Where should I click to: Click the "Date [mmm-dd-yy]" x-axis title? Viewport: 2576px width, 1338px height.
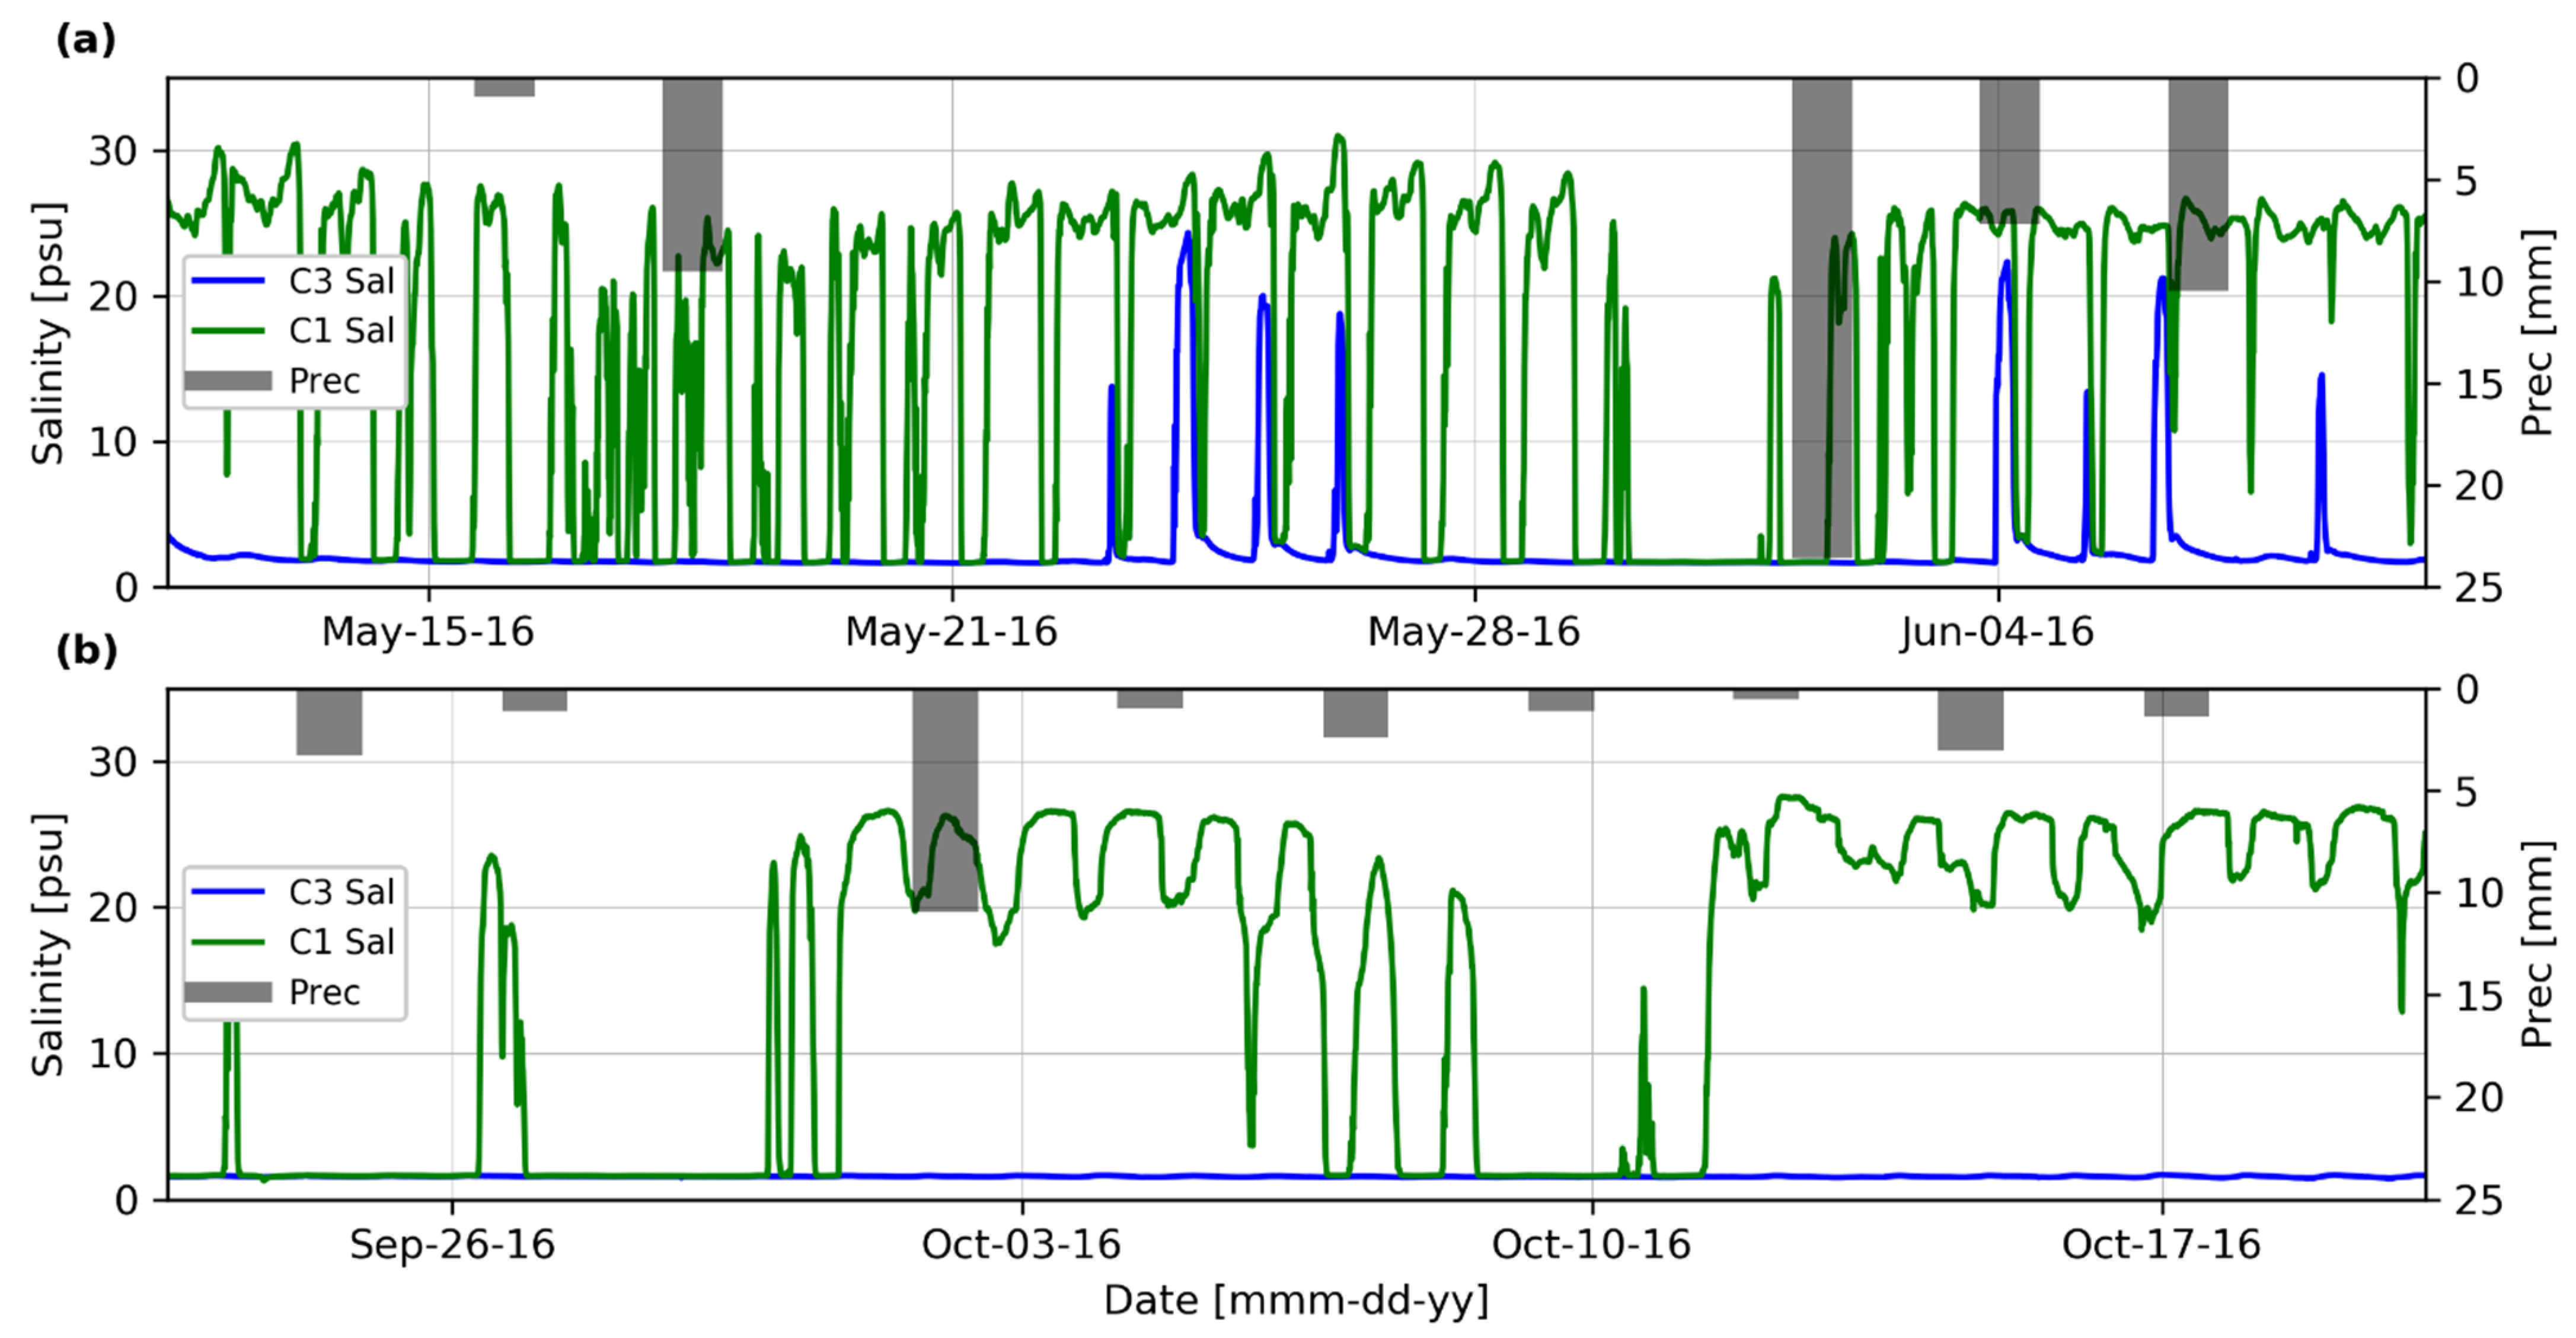point(1297,1300)
